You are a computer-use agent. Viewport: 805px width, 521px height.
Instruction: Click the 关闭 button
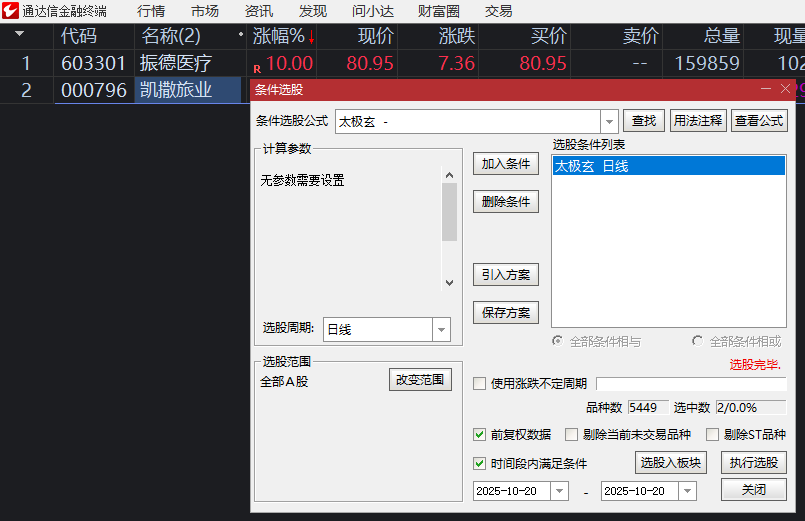point(754,490)
